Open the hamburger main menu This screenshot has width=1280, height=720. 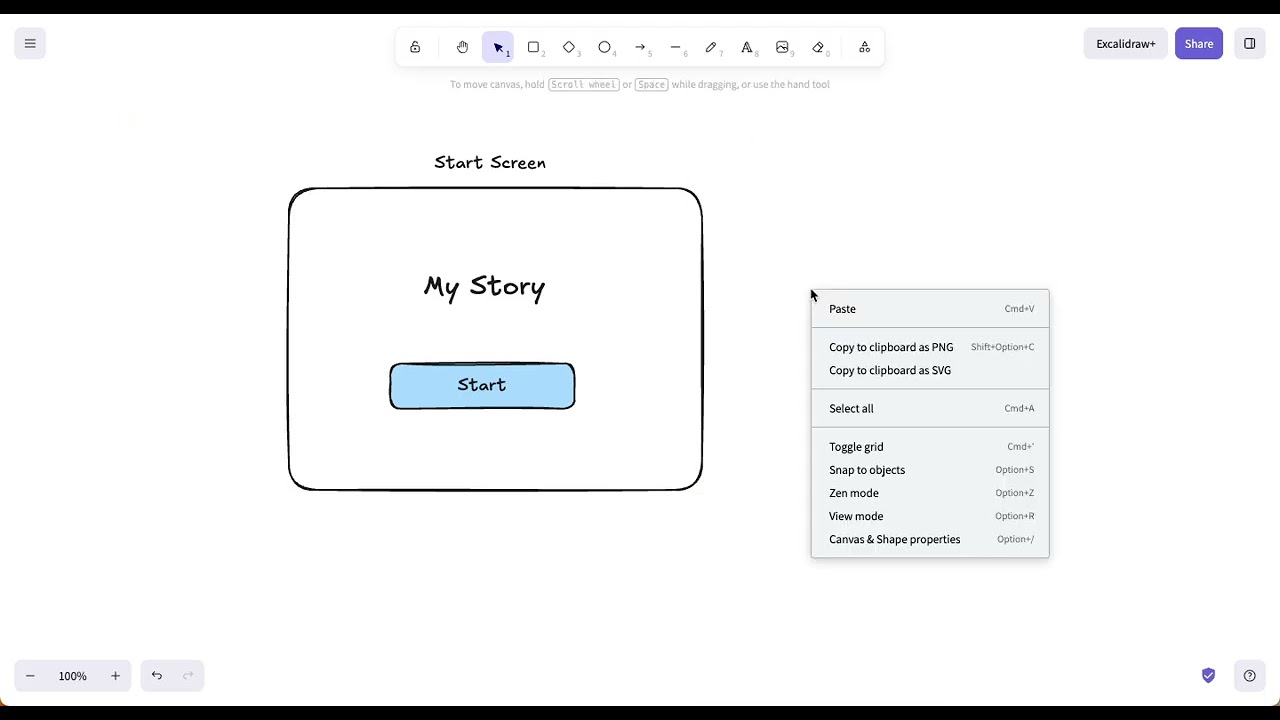[x=30, y=44]
